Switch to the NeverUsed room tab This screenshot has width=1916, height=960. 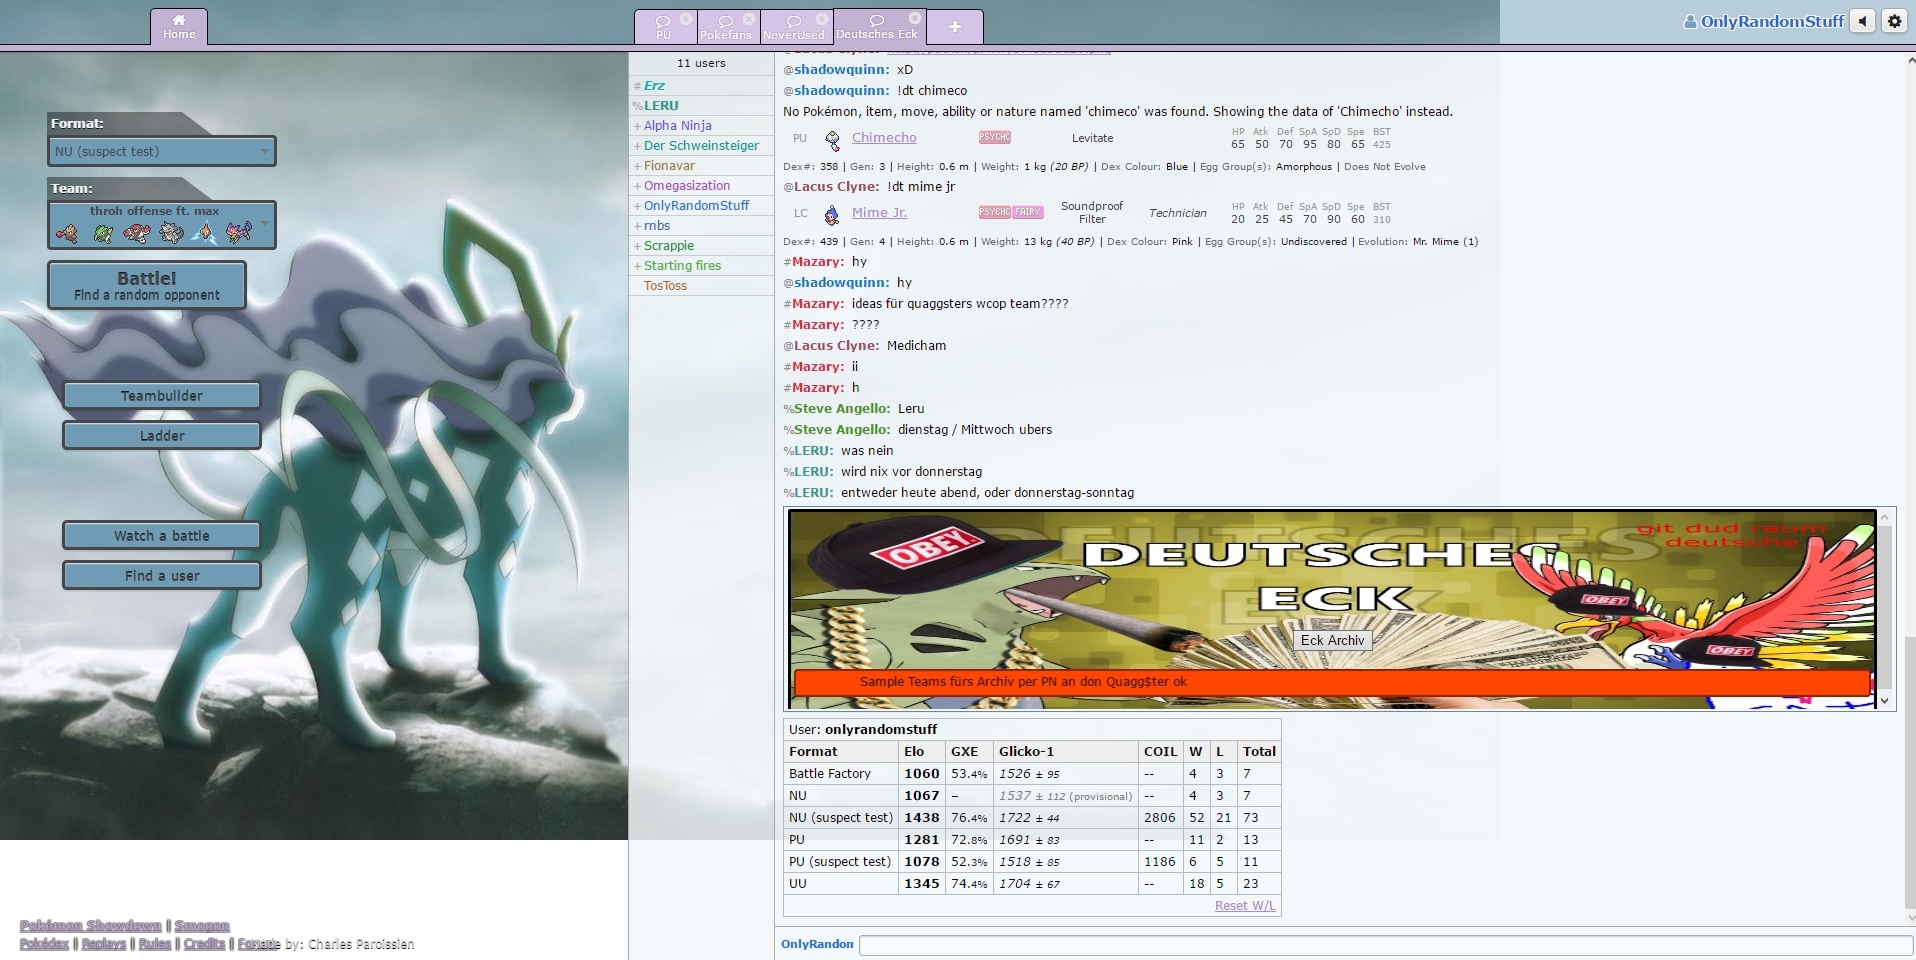[x=794, y=27]
